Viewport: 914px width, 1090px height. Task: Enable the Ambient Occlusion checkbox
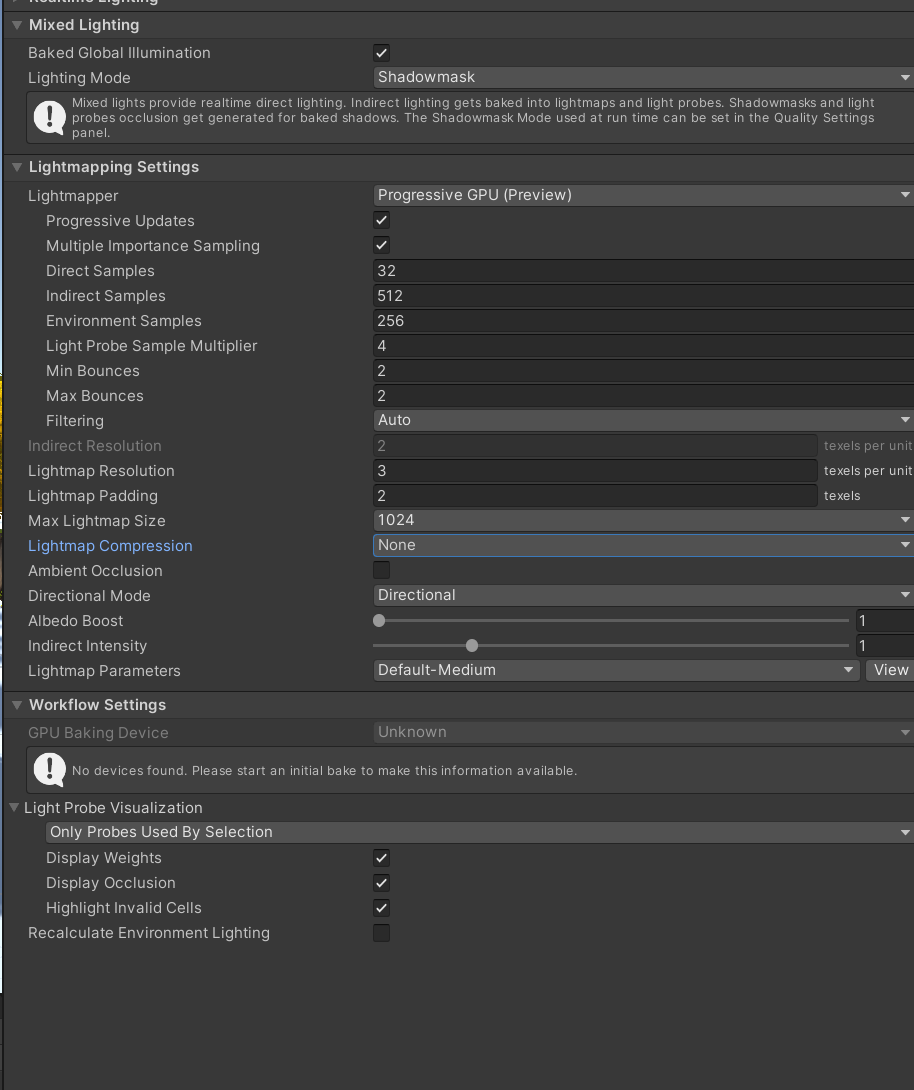[381, 570]
